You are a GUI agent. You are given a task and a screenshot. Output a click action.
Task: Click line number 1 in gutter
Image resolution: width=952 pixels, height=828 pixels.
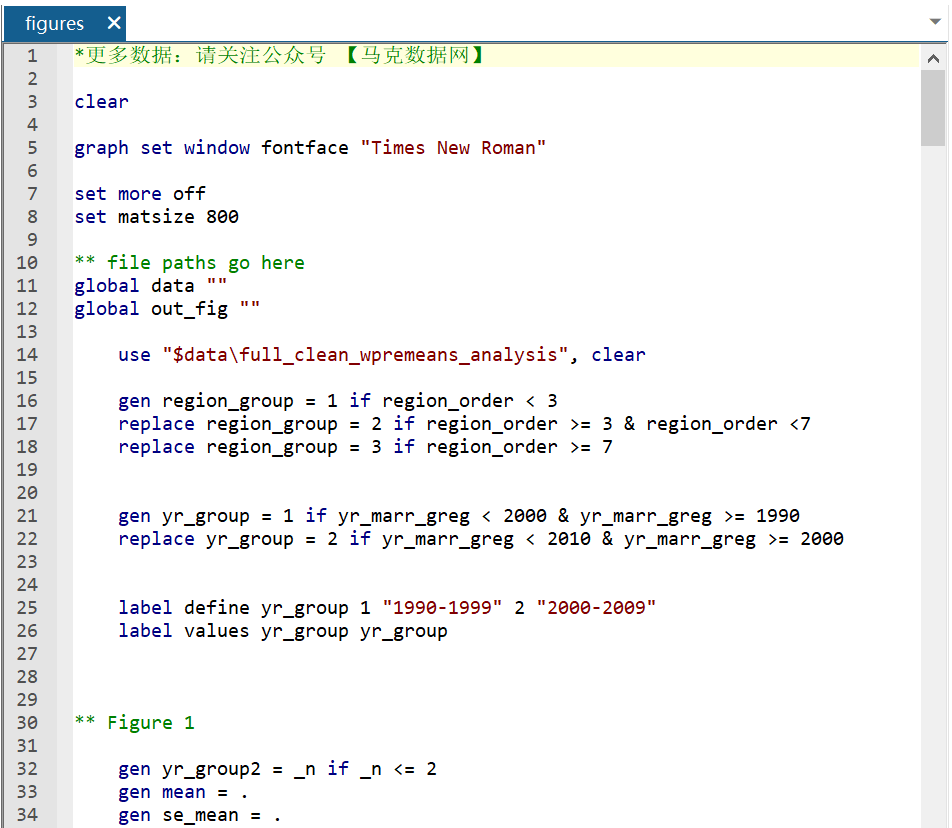(x=32, y=56)
